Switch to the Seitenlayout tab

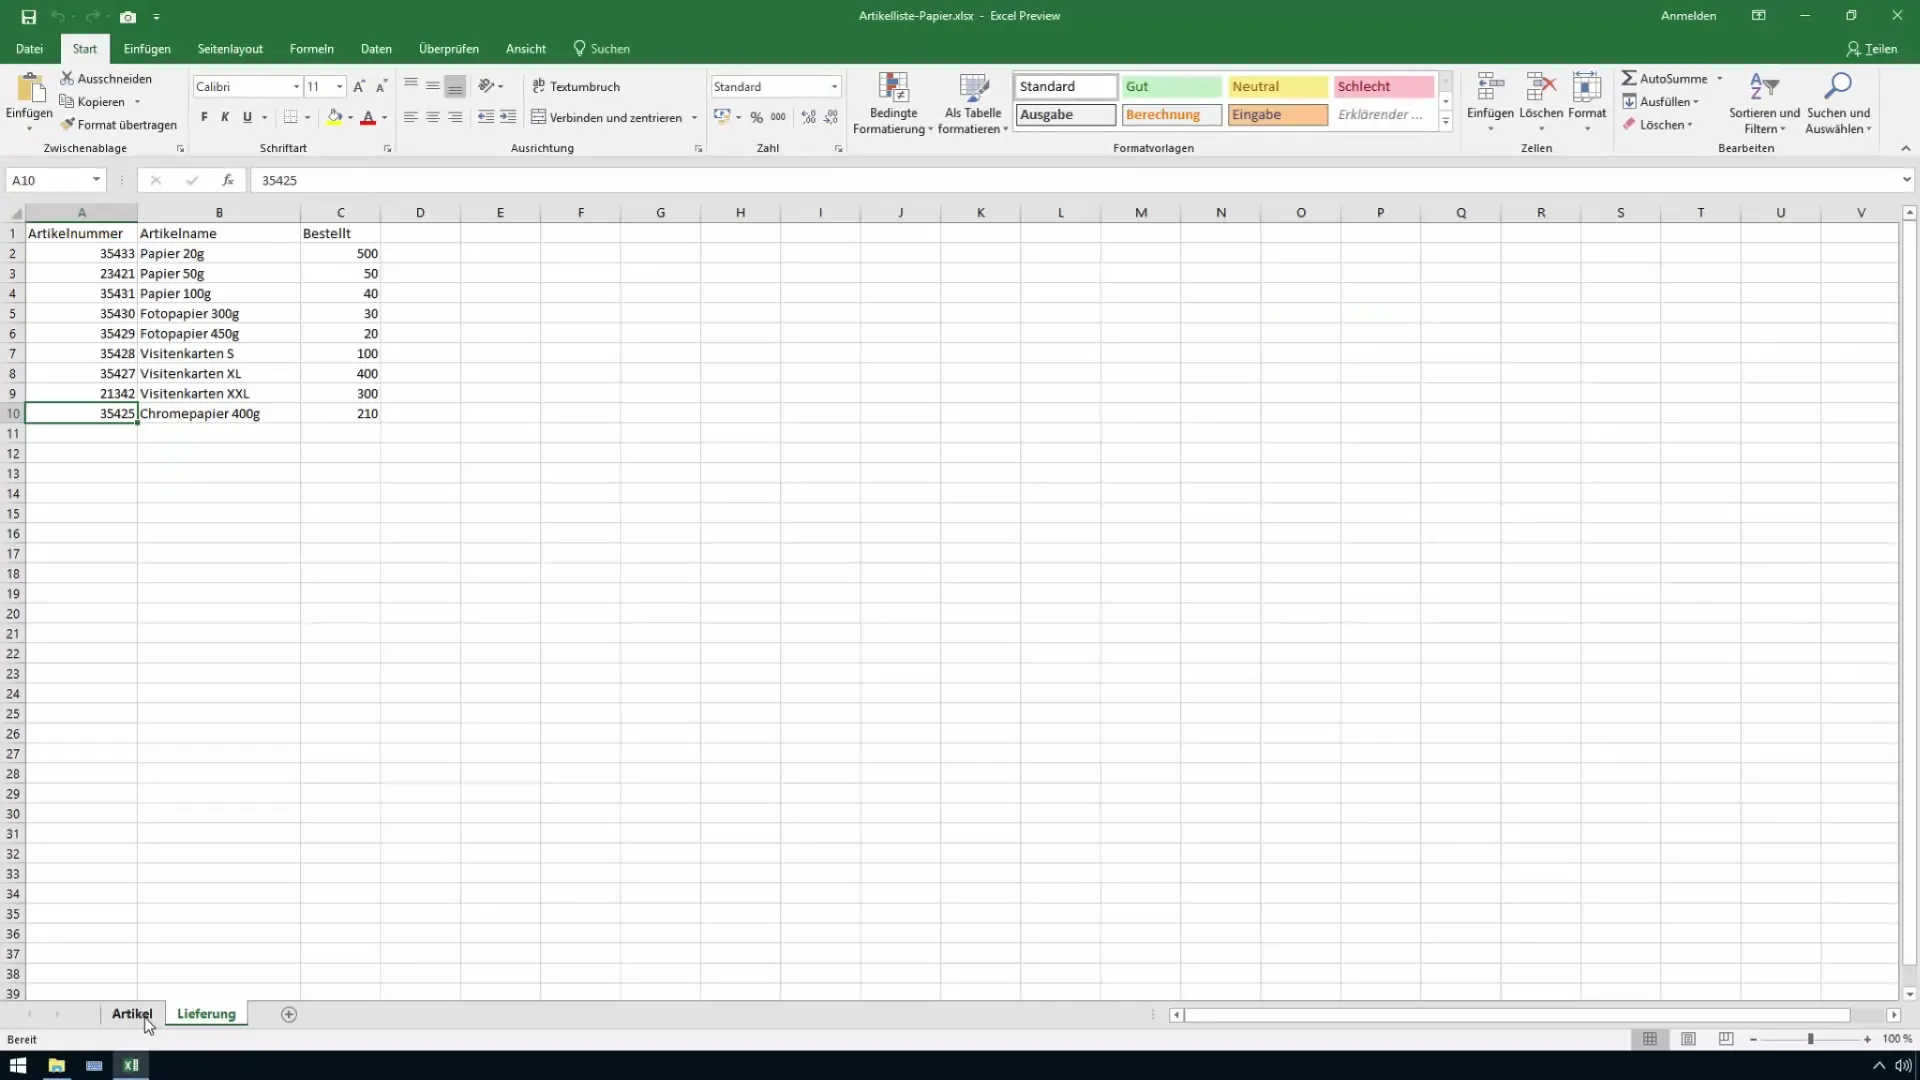point(230,48)
